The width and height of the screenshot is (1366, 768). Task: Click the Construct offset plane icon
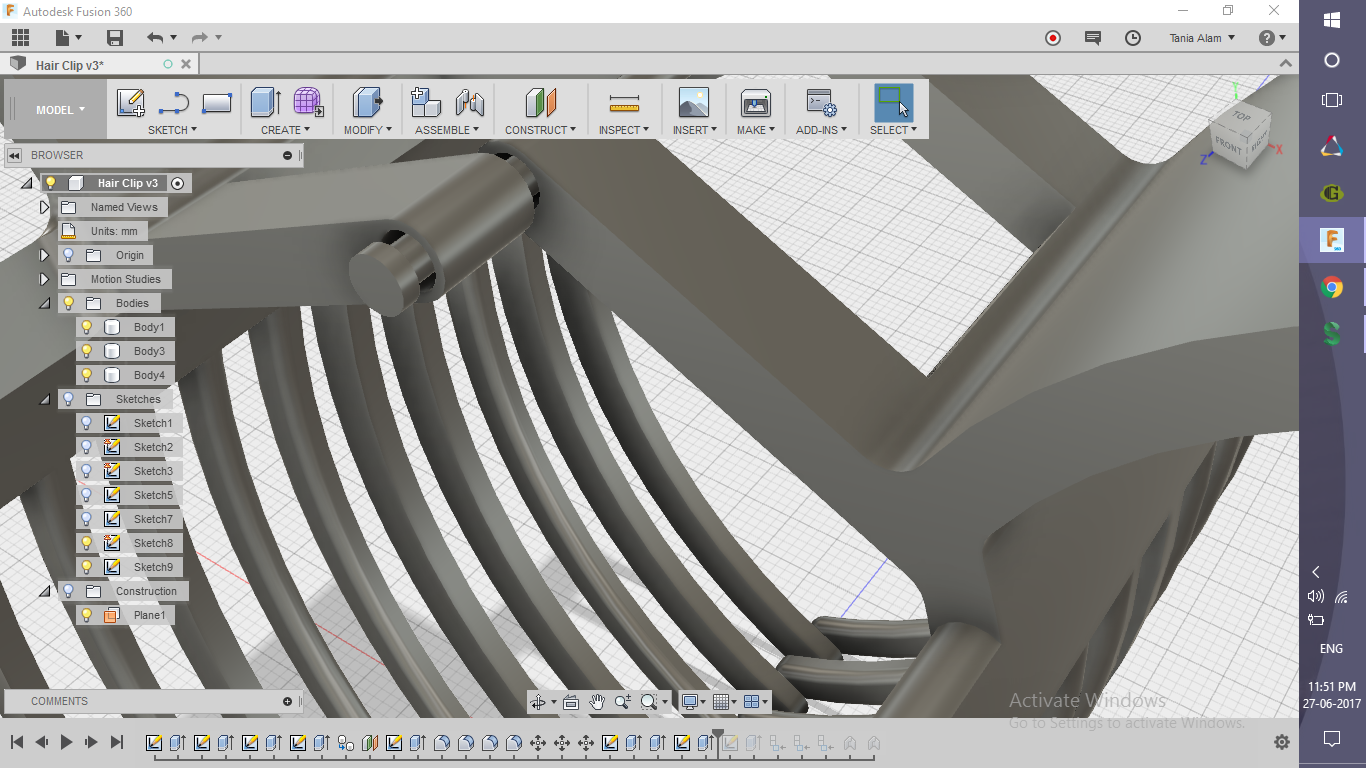coord(540,102)
